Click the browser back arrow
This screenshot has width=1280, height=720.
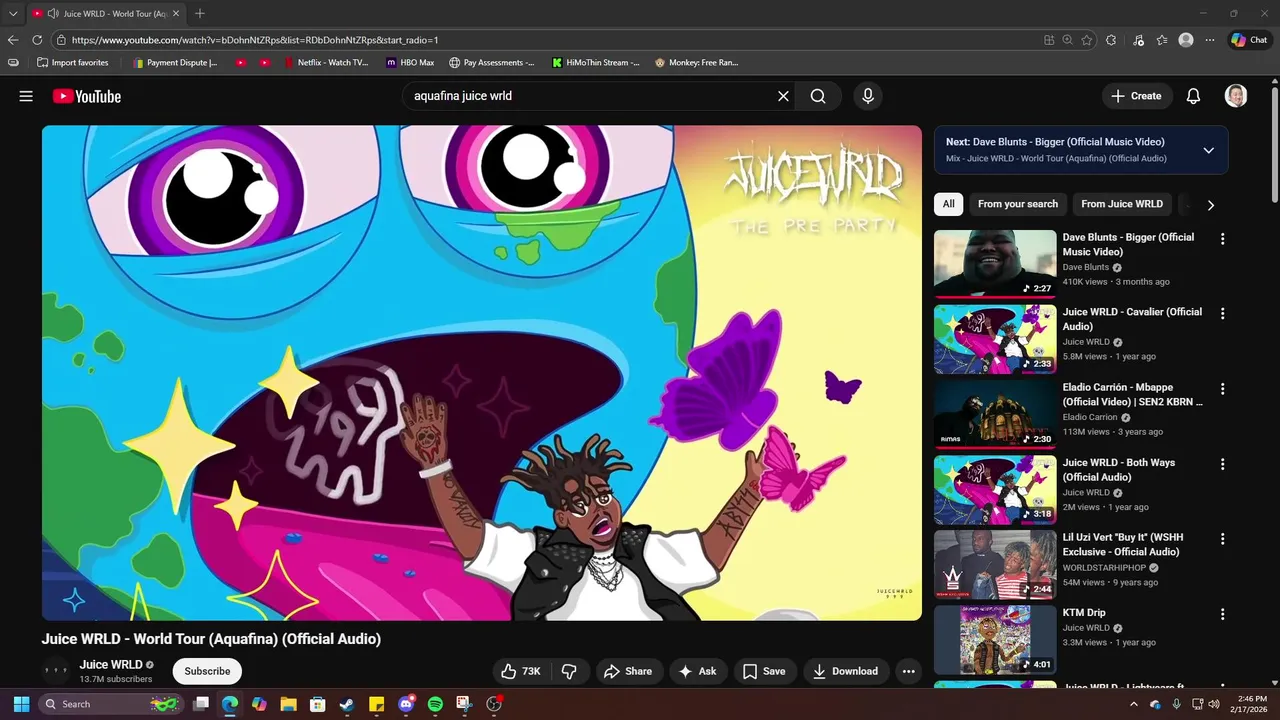point(13,40)
